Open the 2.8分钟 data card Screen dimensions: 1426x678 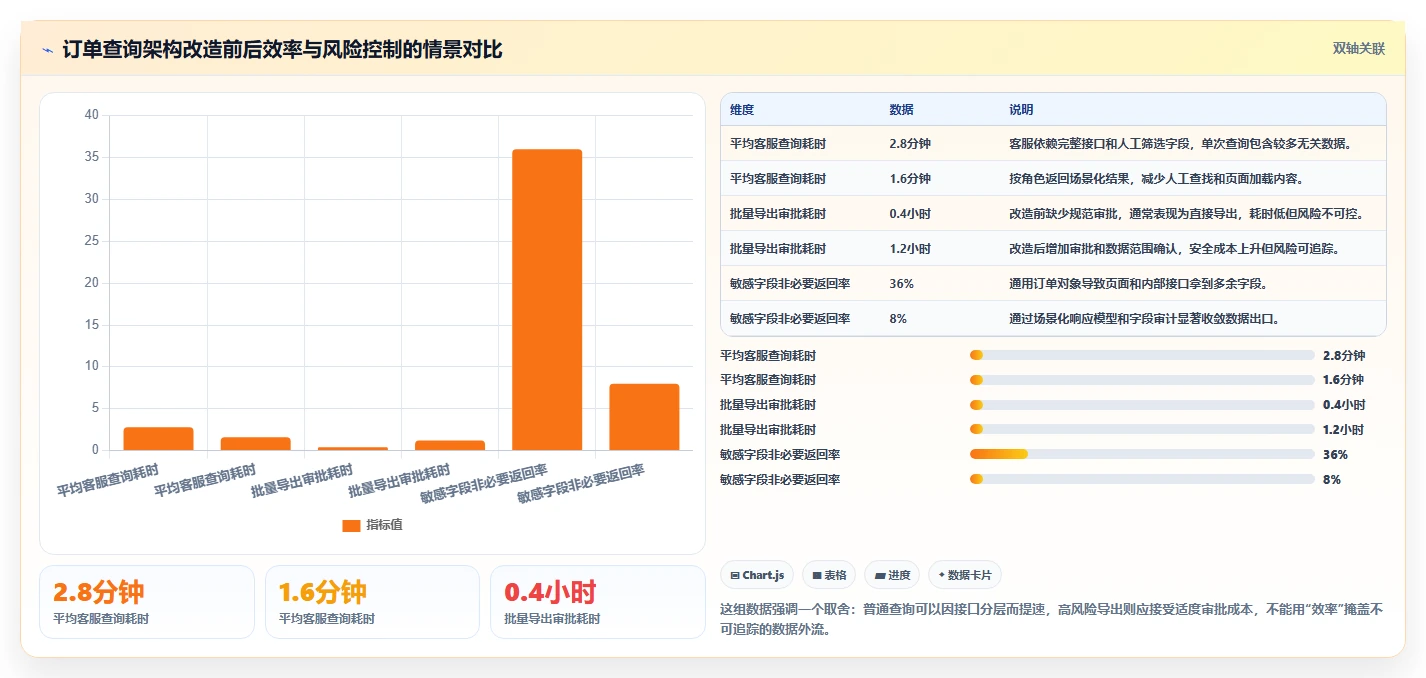147,602
